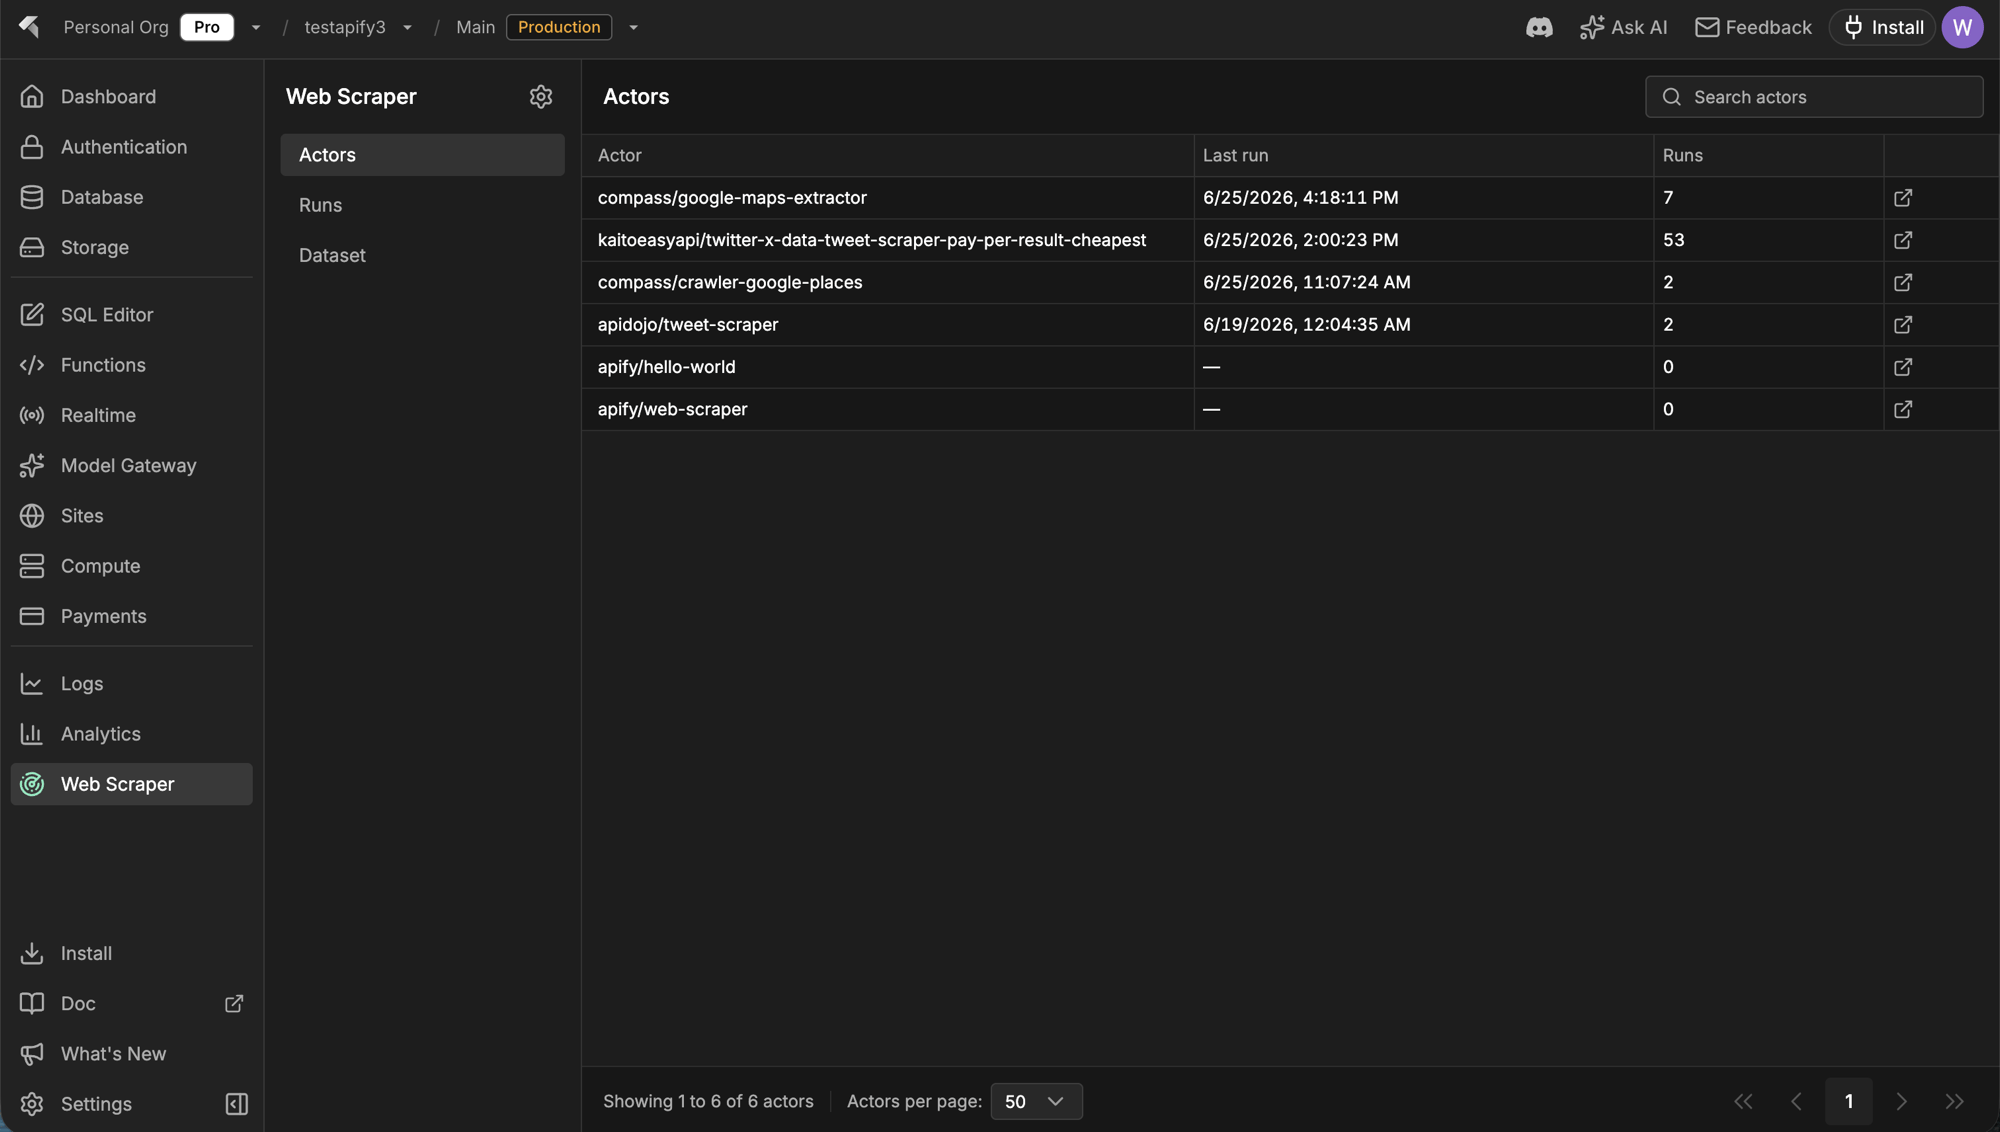Click the Pro plan badge

[207, 27]
